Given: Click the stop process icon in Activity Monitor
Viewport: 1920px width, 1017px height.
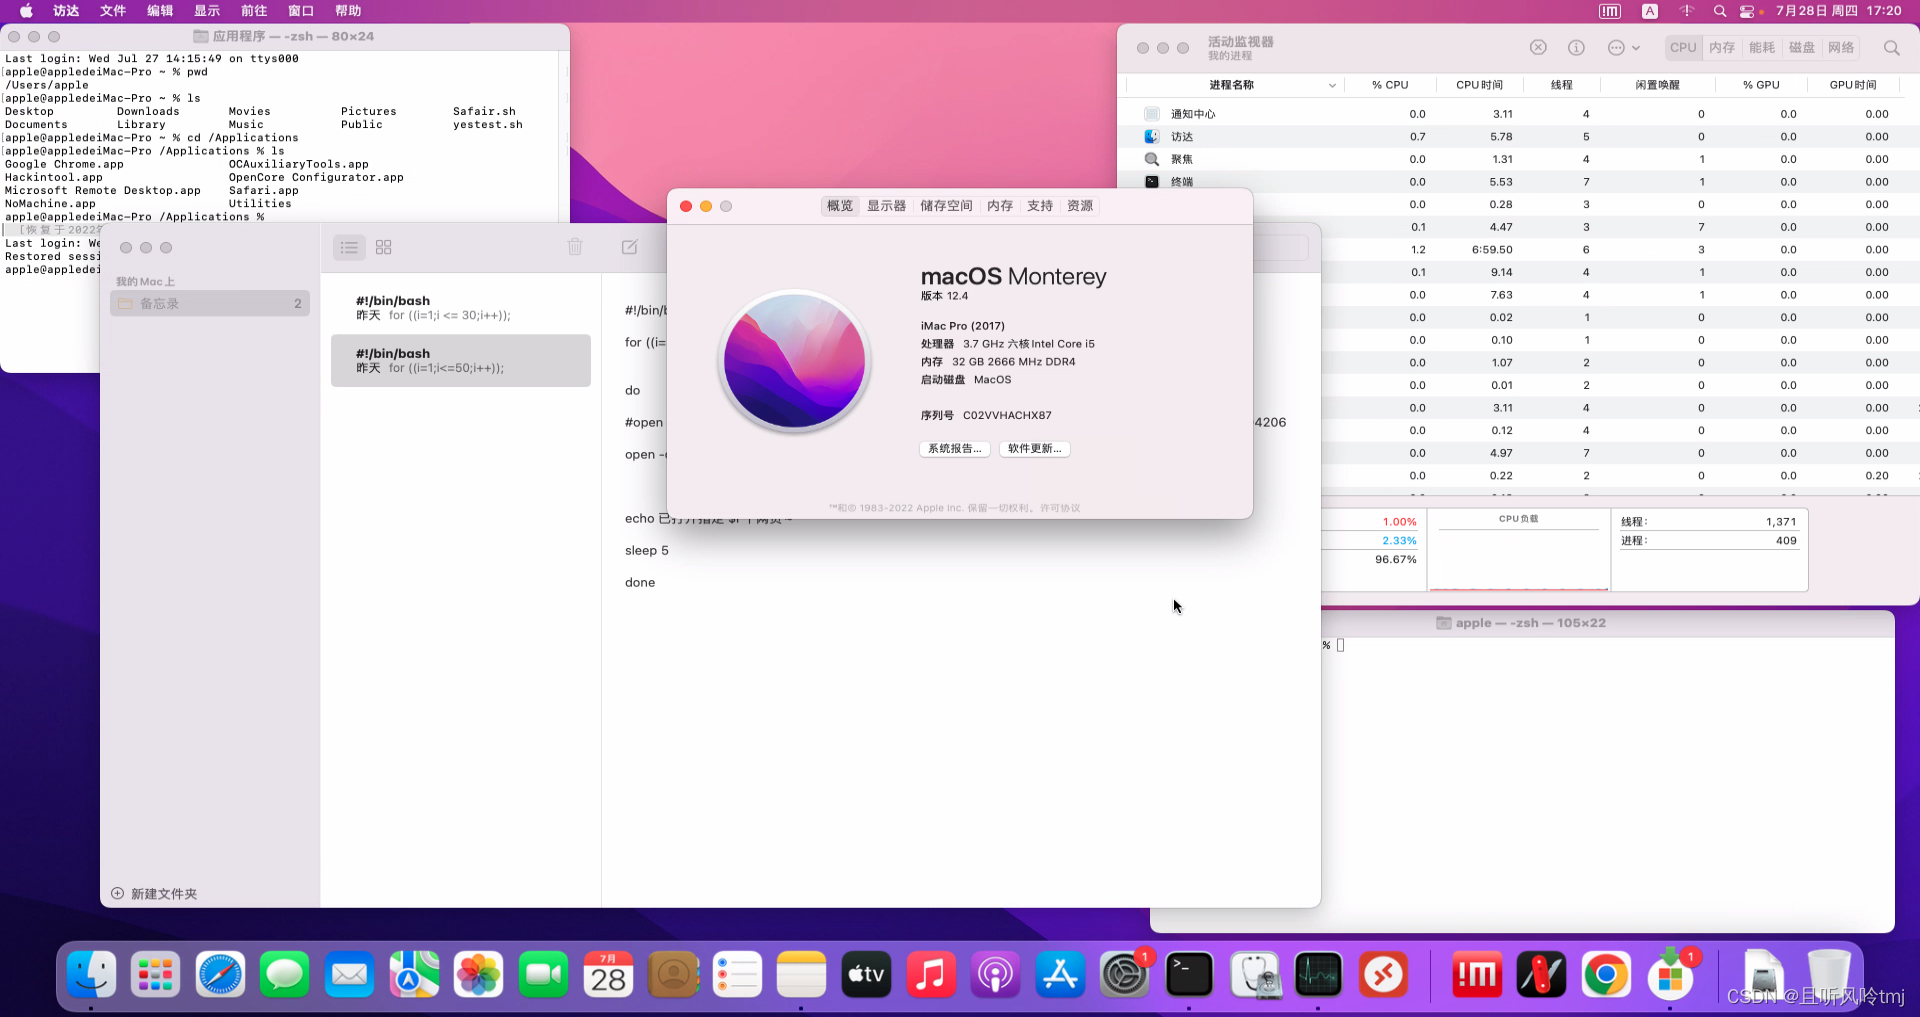Looking at the screenshot, I should (1538, 47).
